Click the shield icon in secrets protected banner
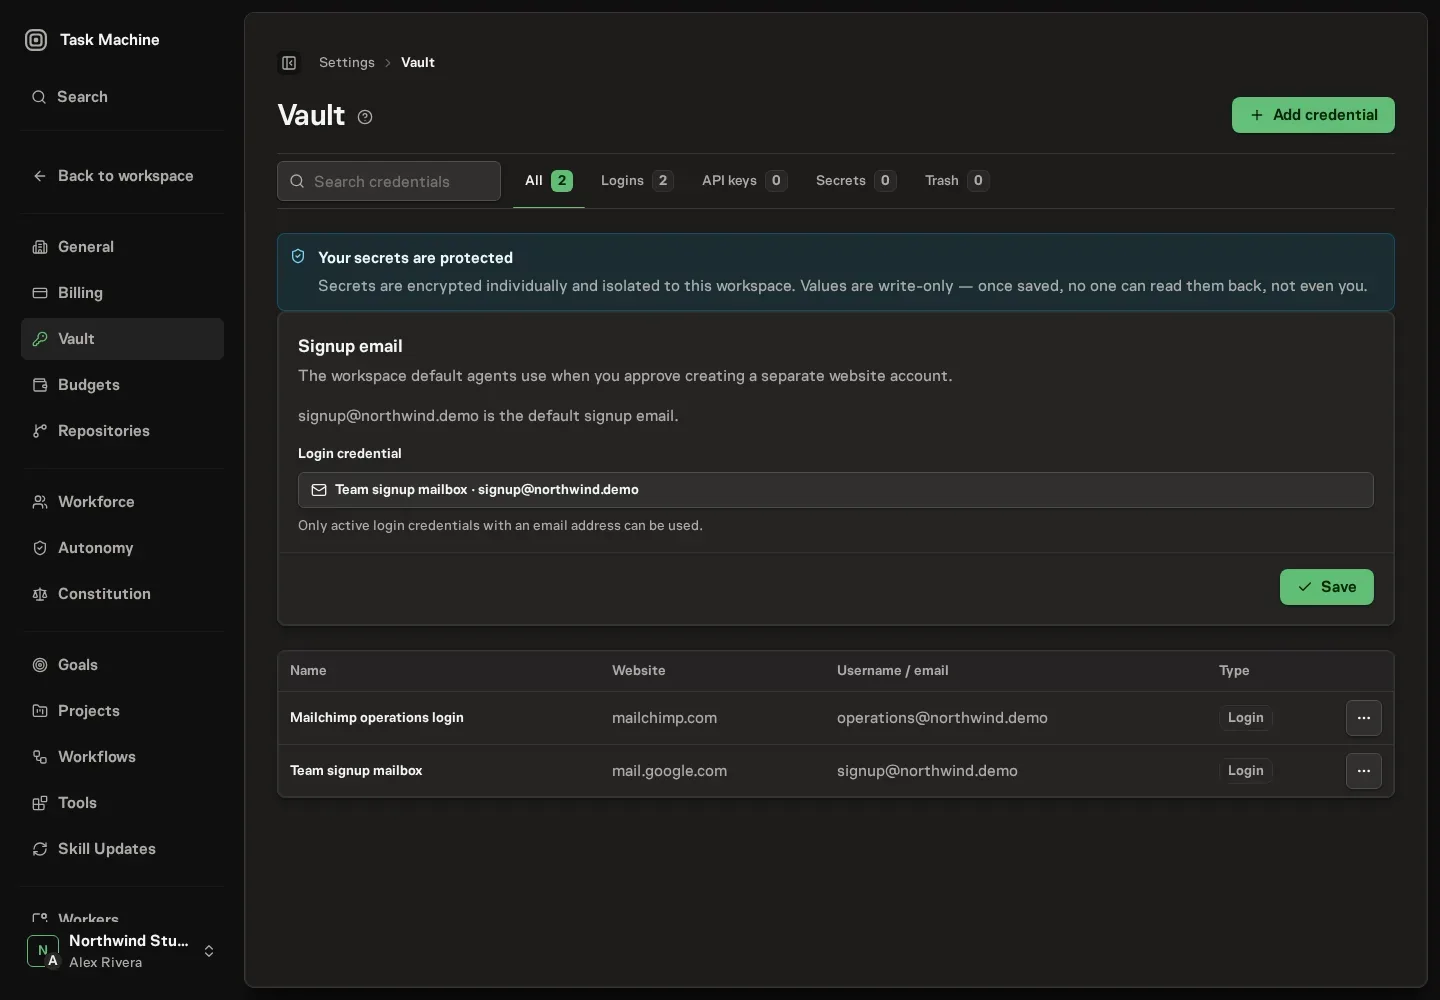Image resolution: width=1440 pixels, height=1000 pixels. (298, 257)
